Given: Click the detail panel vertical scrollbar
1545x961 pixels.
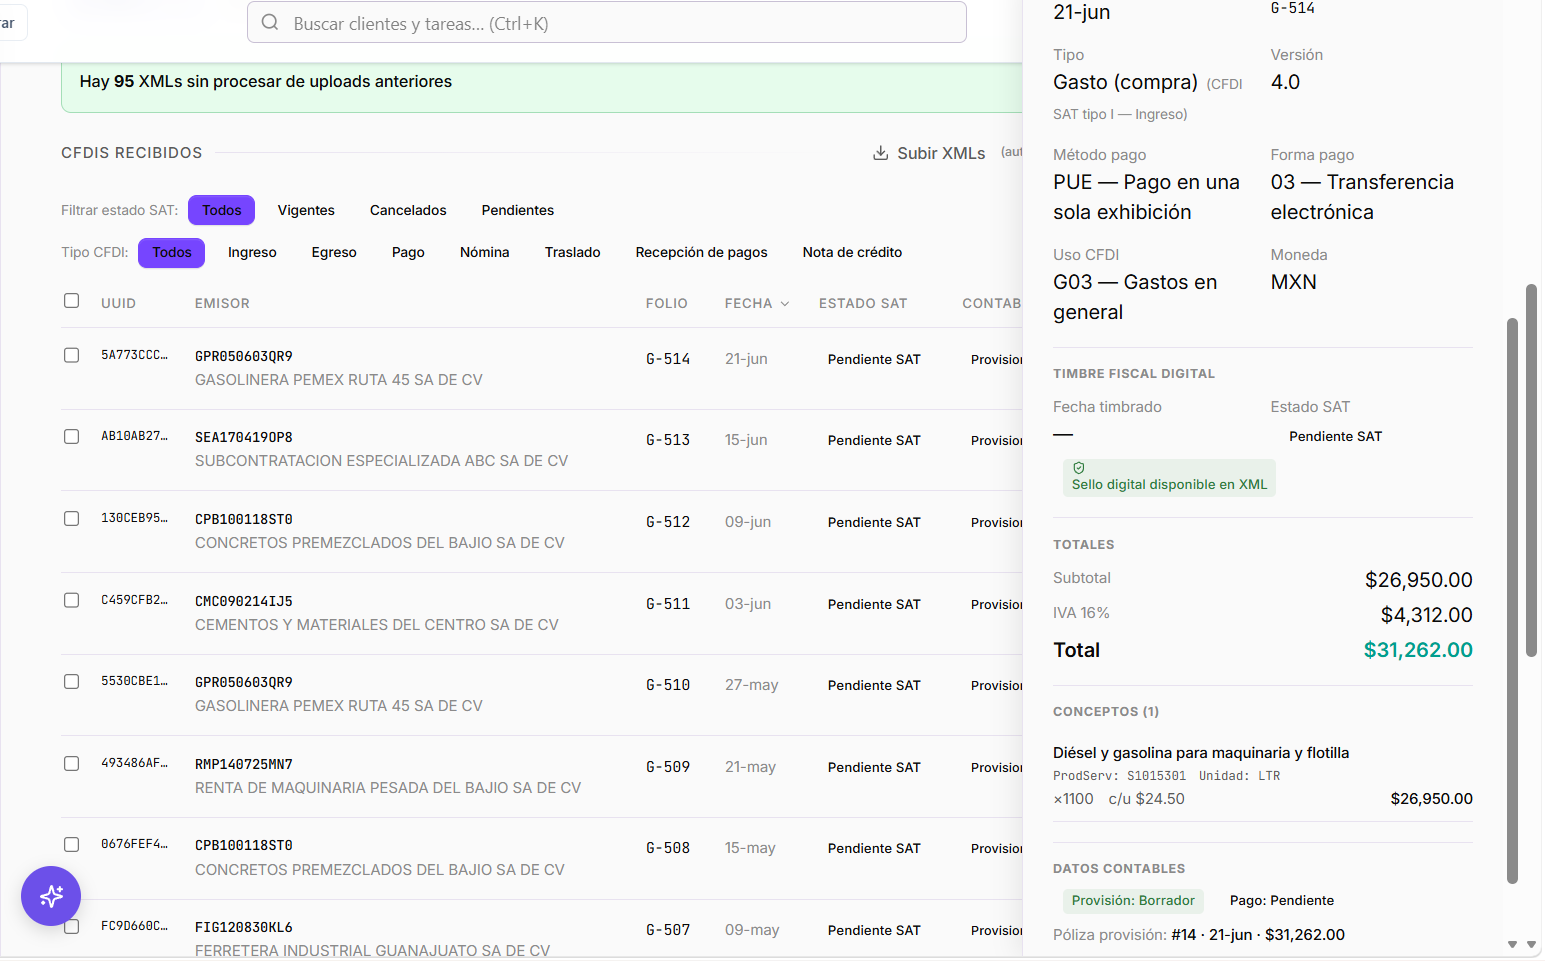Looking at the screenshot, I should (x=1513, y=600).
